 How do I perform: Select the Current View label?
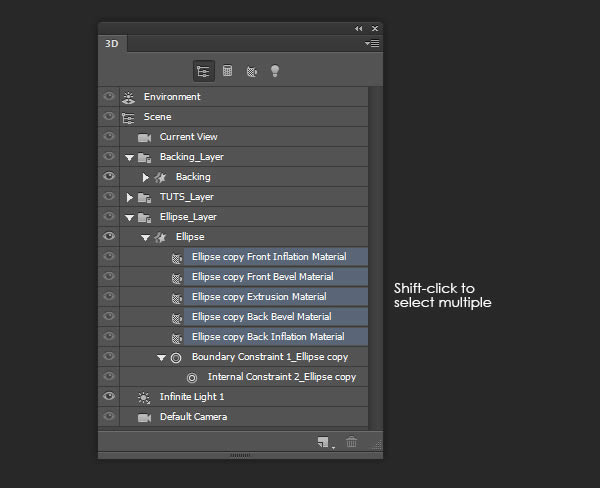click(x=188, y=137)
